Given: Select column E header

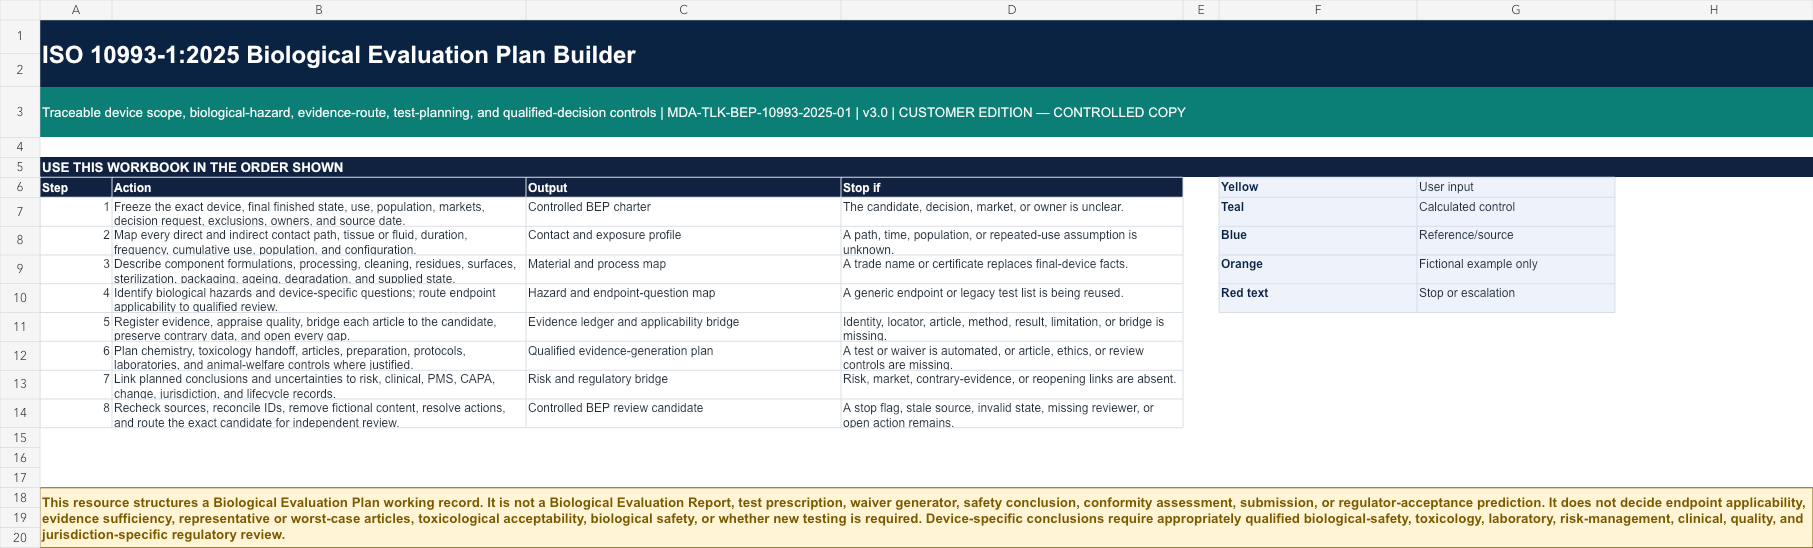Looking at the screenshot, I should coord(1201,10).
